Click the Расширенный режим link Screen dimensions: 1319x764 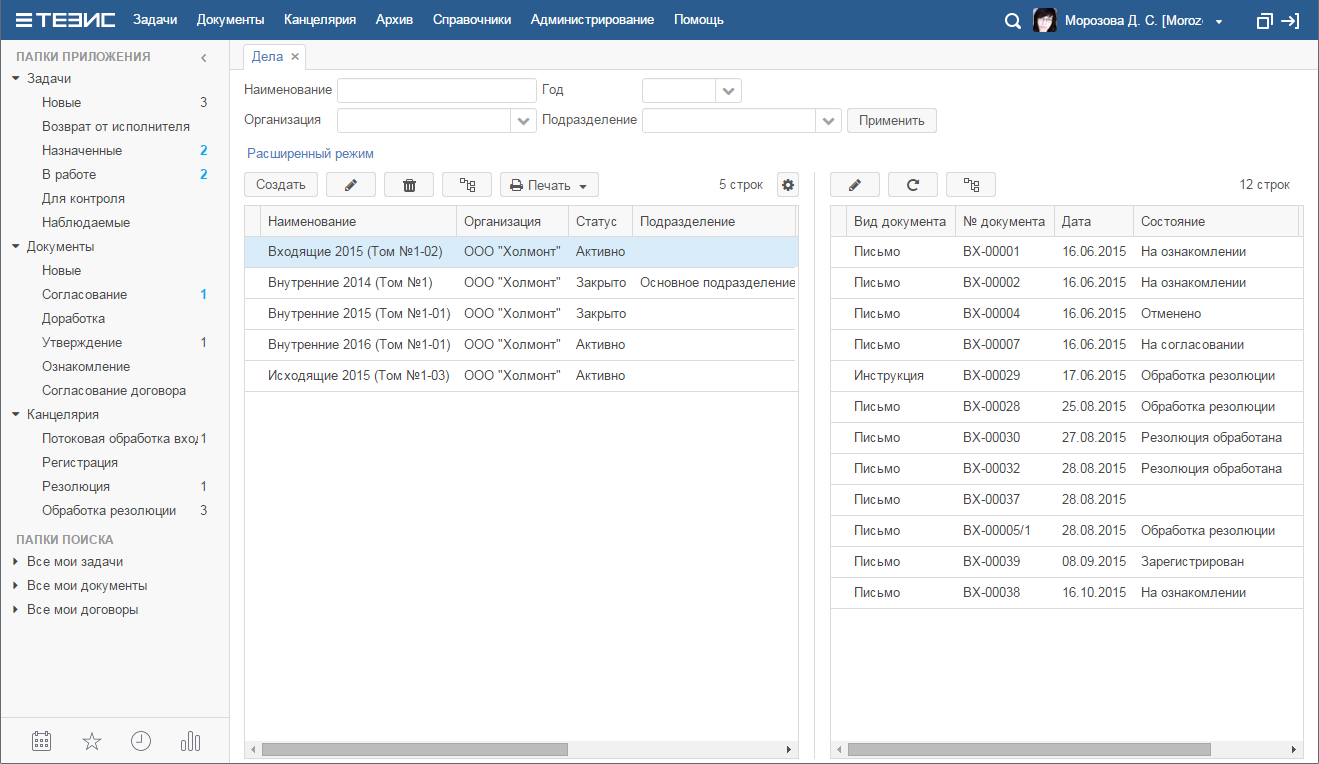(310, 154)
